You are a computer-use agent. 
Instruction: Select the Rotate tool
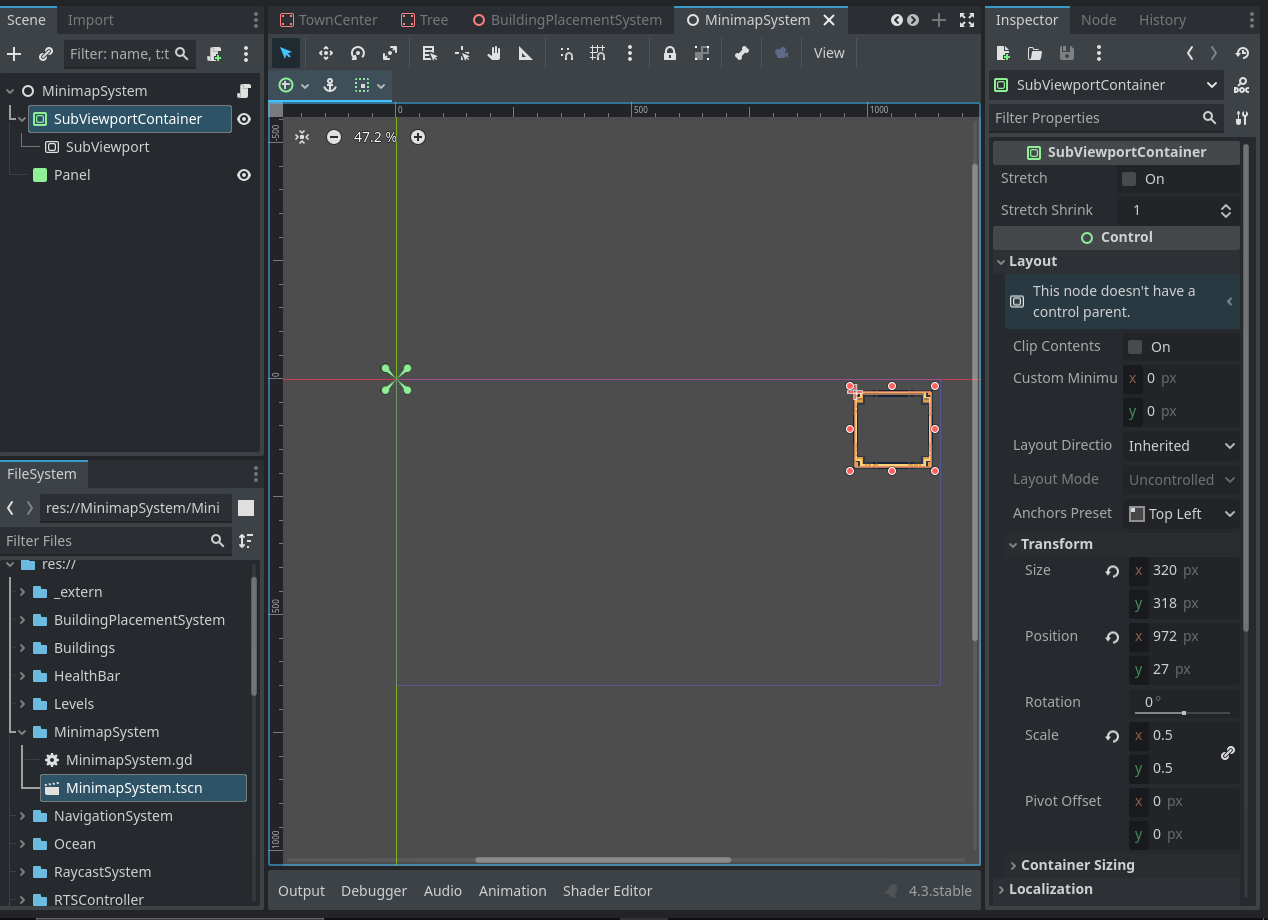pyautogui.click(x=357, y=53)
